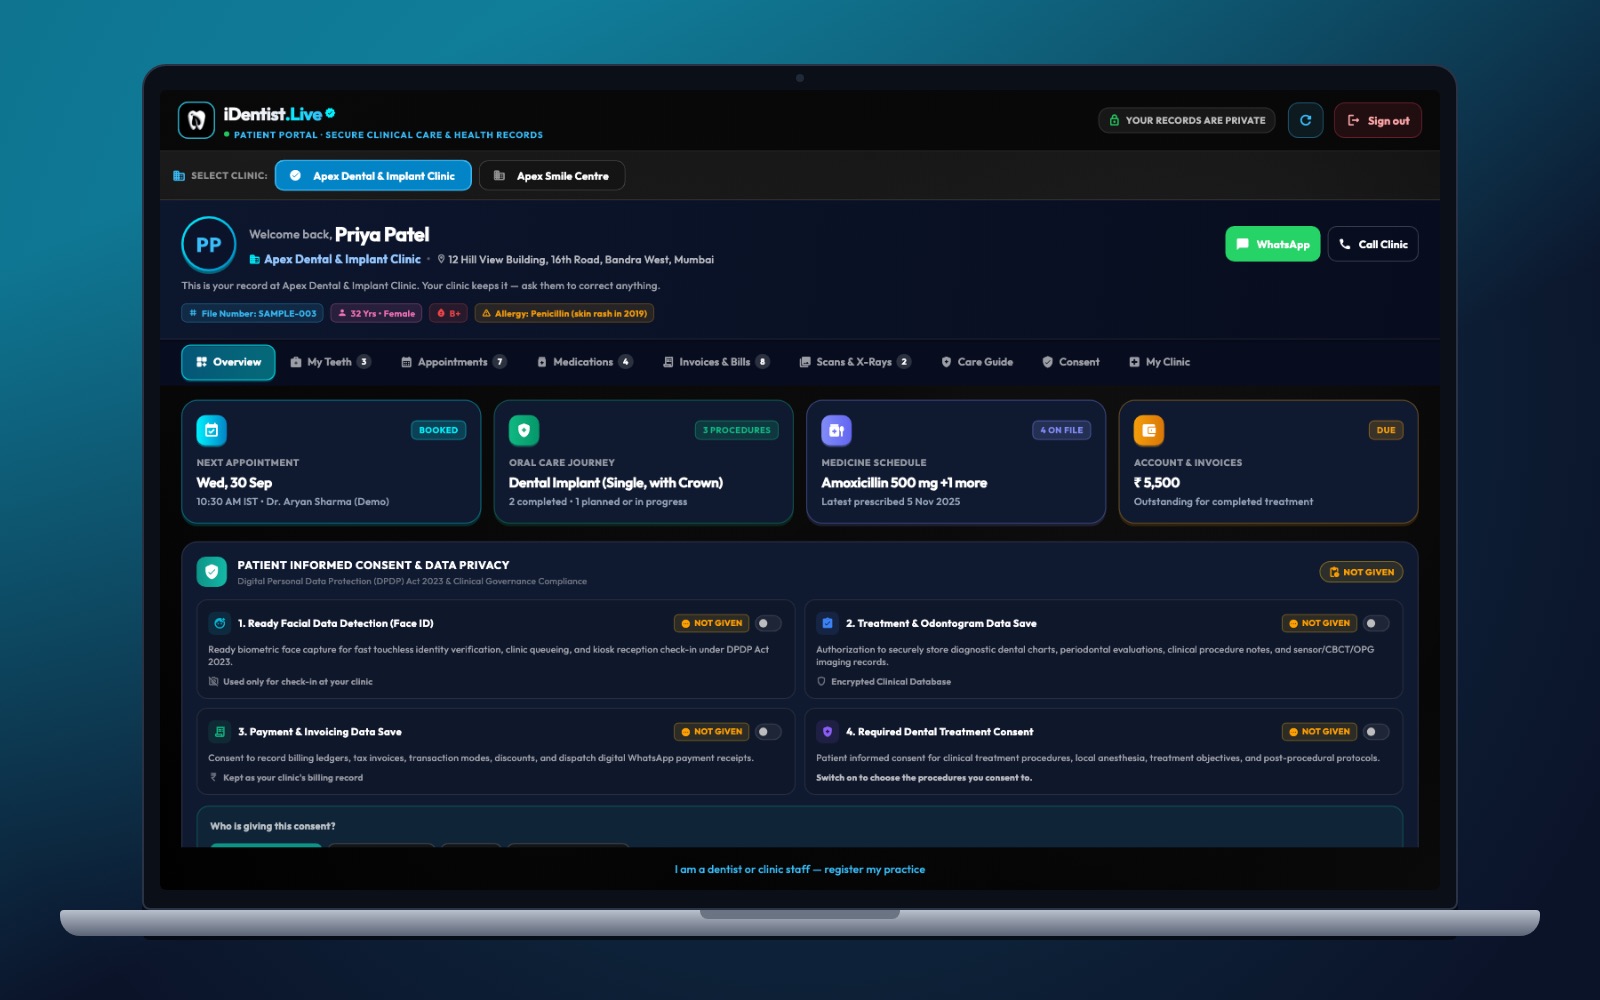Click the icon beside Required Dental Treatment Consent
This screenshot has height=1000, width=1600.
click(x=827, y=732)
